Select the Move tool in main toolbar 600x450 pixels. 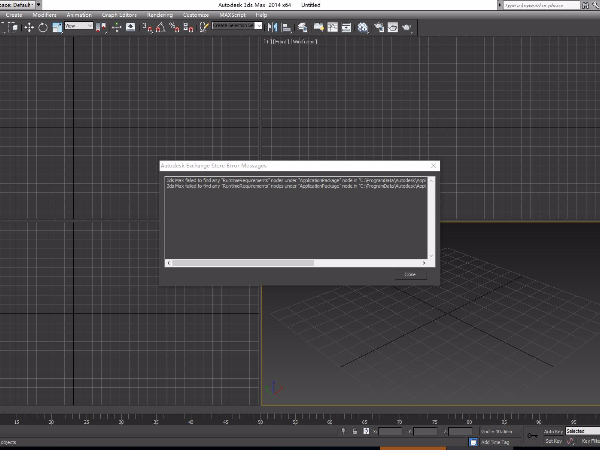point(29,27)
